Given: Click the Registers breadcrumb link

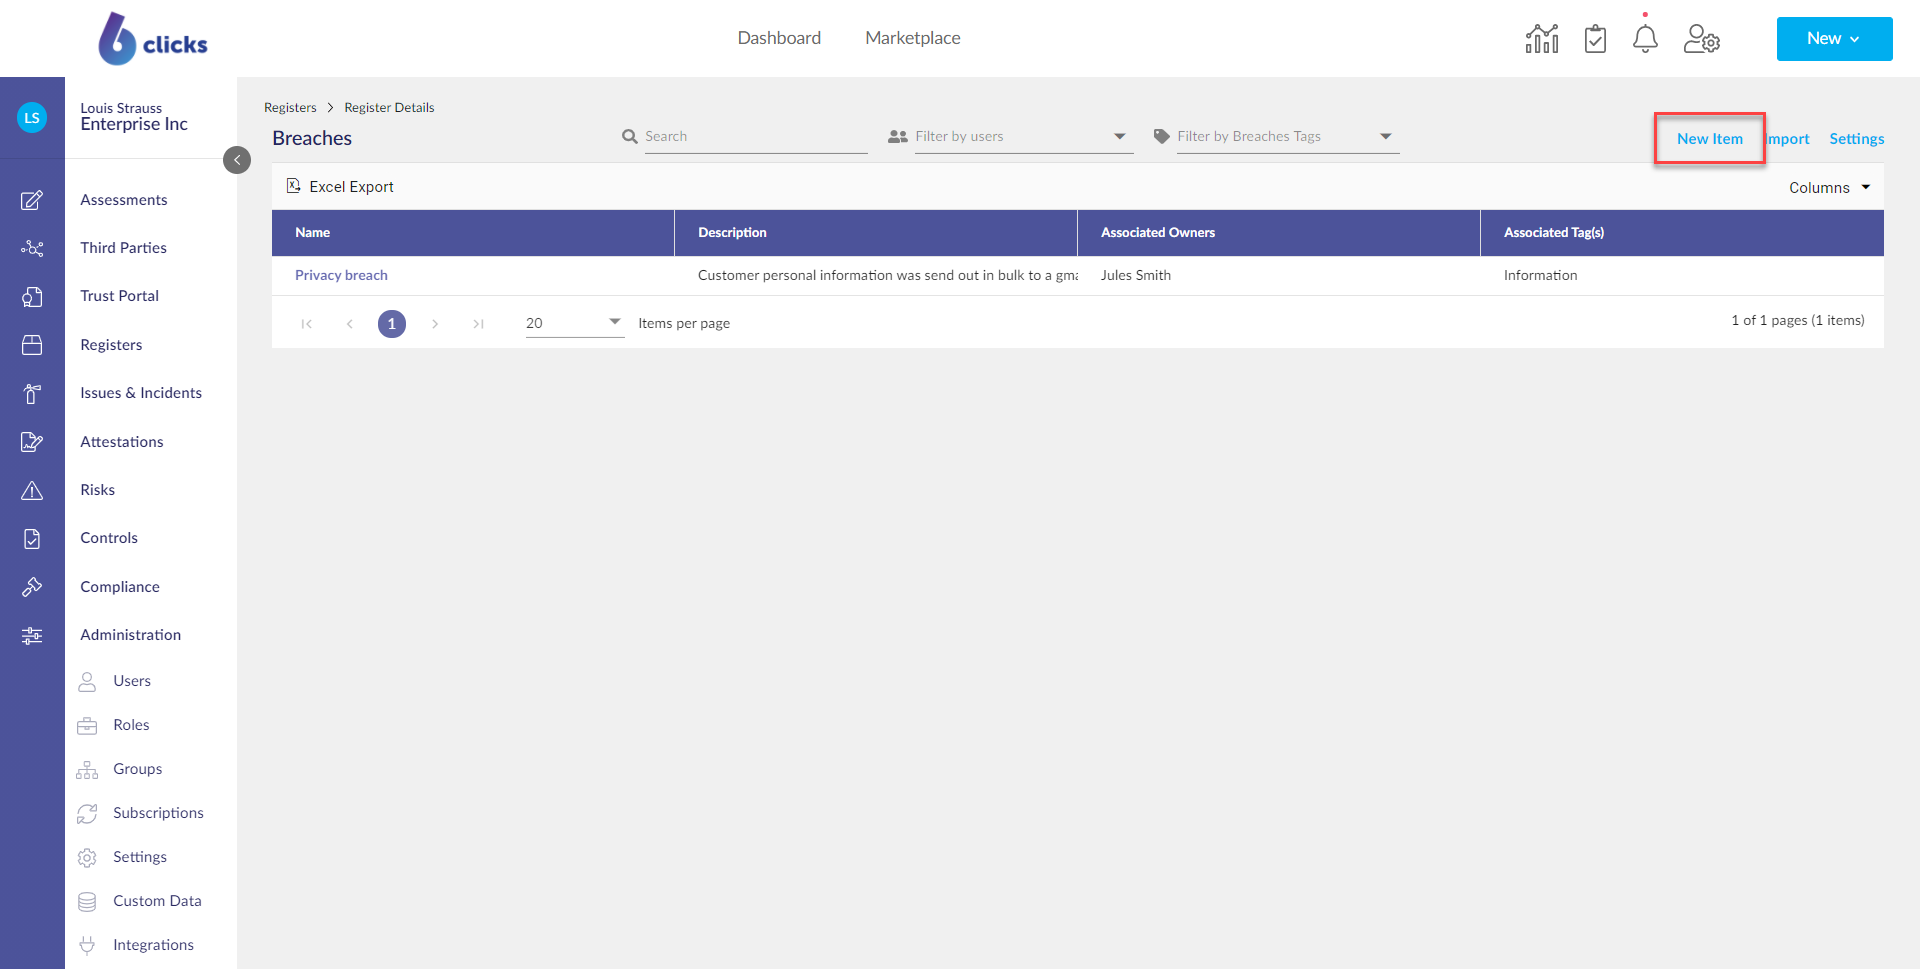Looking at the screenshot, I should pyautogui.click(x=290, y=108).
